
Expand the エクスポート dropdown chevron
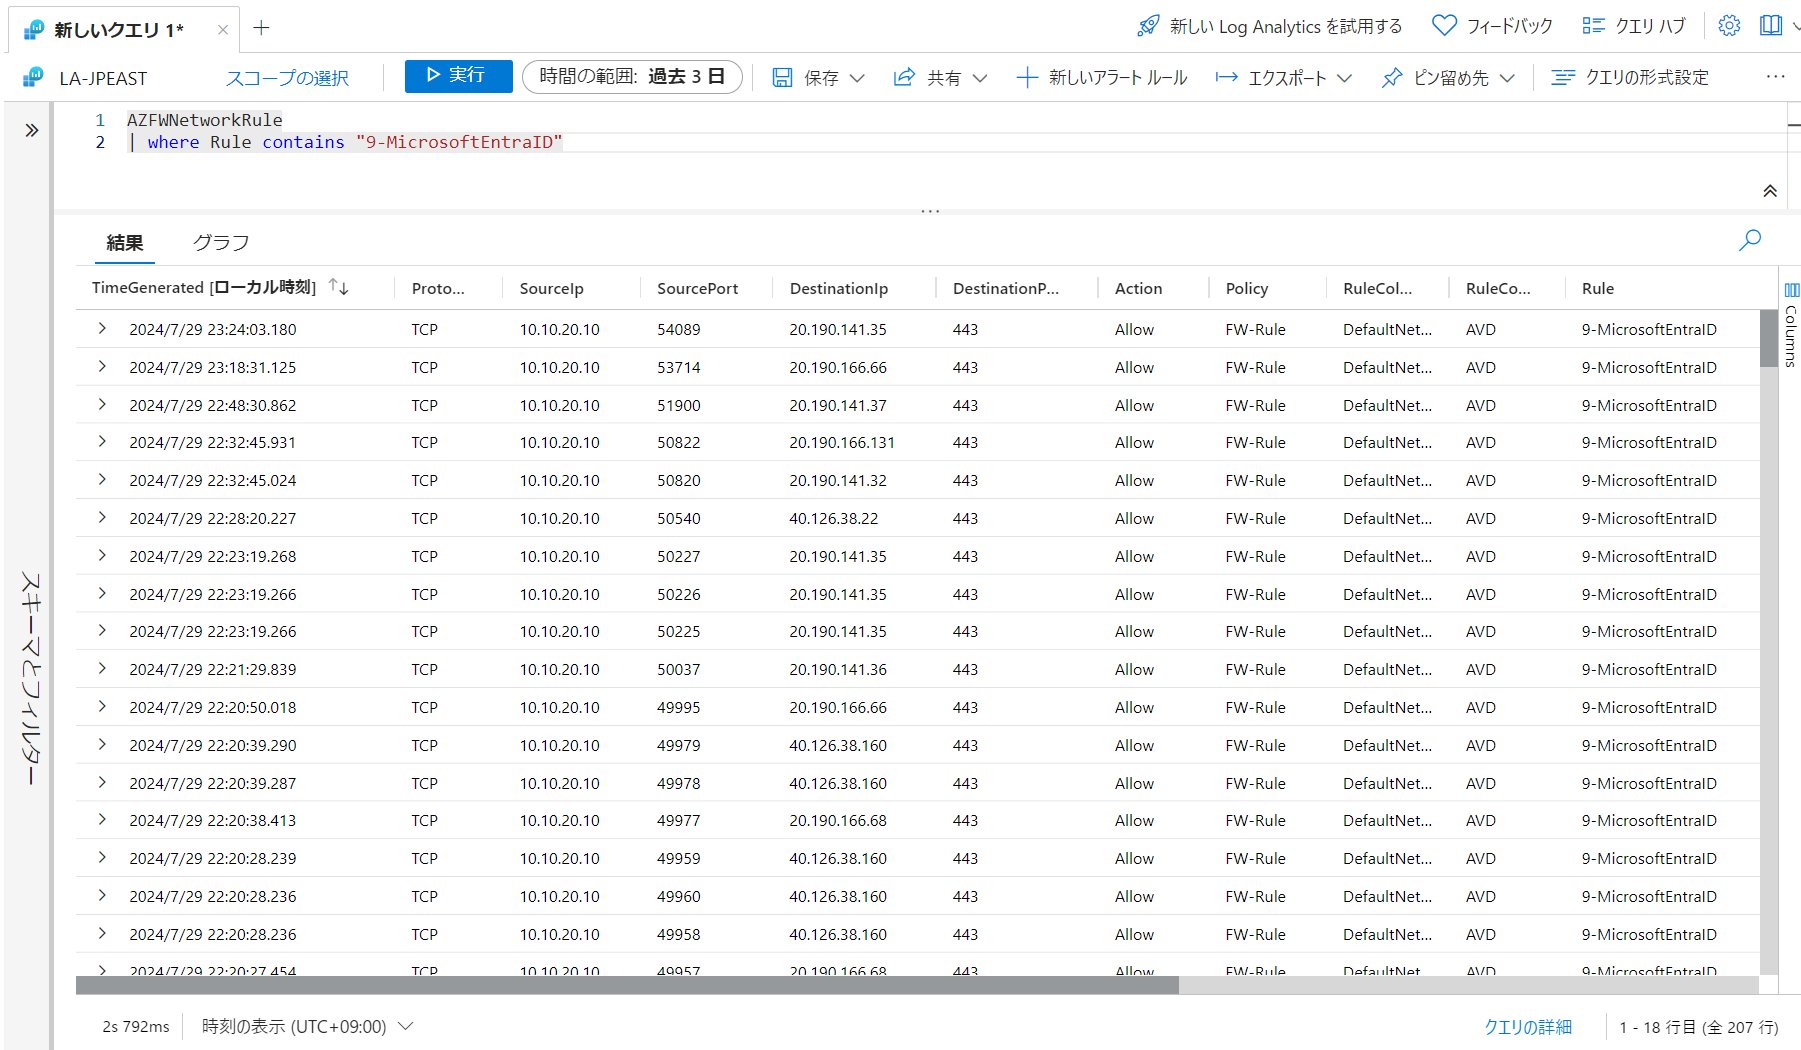(x=1344, y=78)
